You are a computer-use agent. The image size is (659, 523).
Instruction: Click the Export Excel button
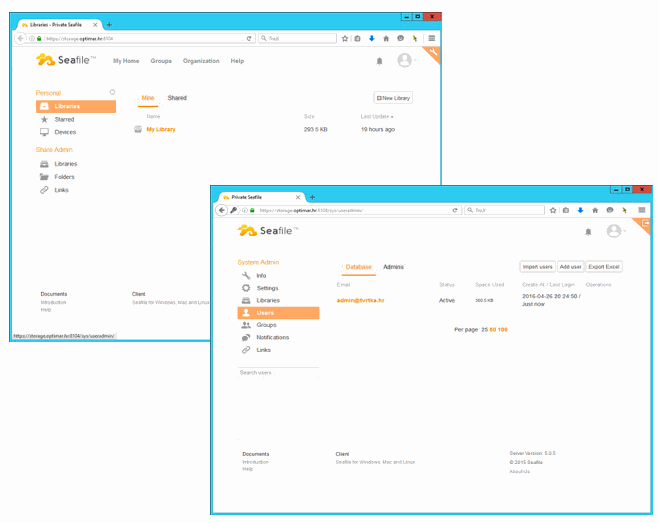[x=604, y=267]
